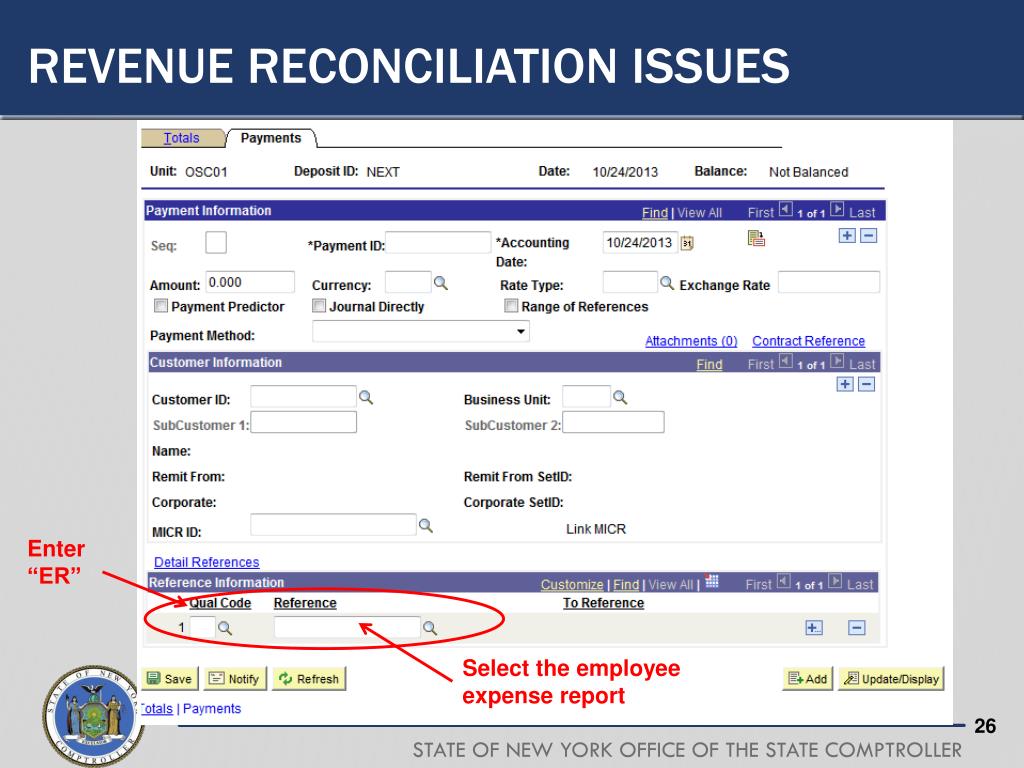This screenshot has width=1024, height=768.
Task: Click Find in Reference Information header
Action: pyautogui.click(x=626, y=584)
